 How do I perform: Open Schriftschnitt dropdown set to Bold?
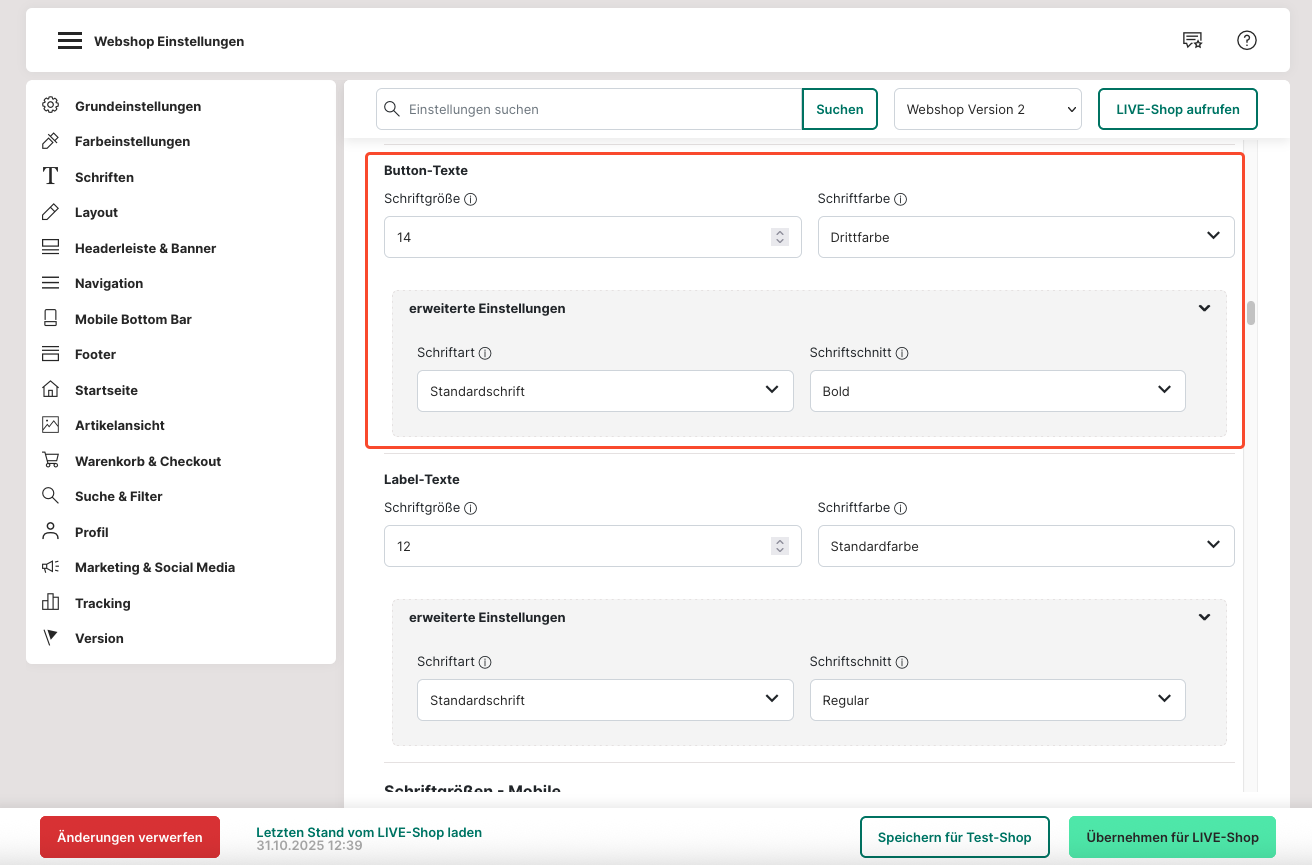(x=997, y=391)
